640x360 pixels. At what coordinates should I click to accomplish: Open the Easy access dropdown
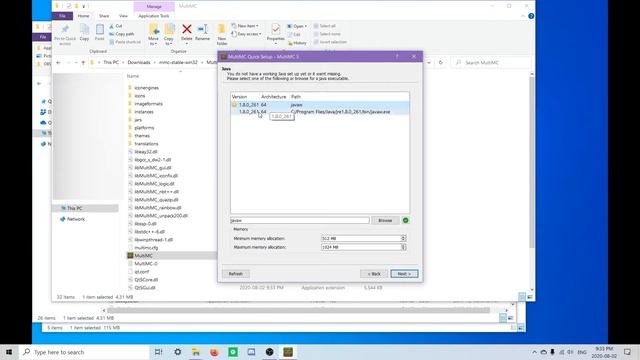246,34
